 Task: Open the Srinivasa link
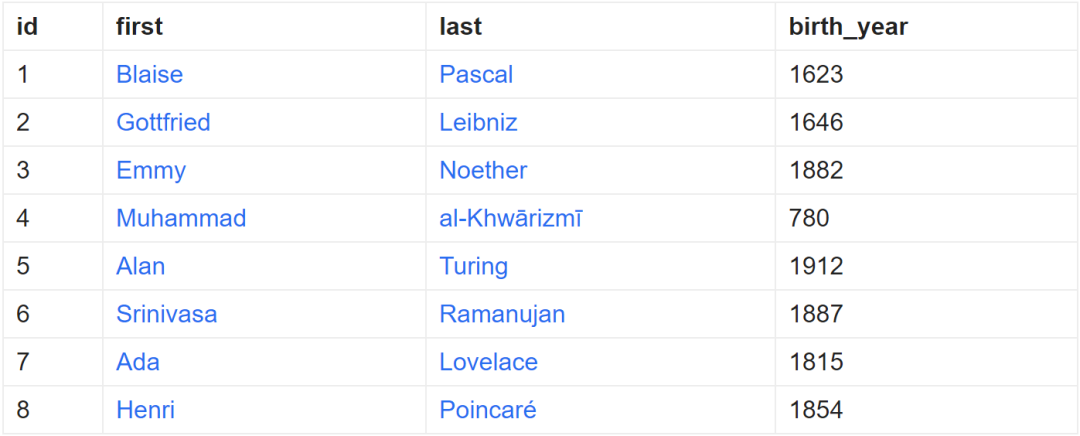point(166,315)
